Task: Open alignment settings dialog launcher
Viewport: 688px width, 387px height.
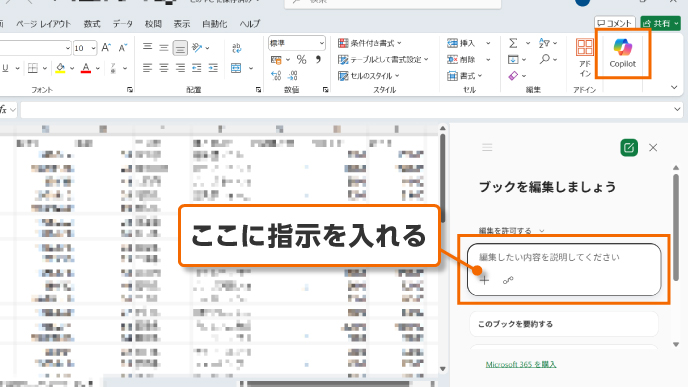Action: [258, 90]
